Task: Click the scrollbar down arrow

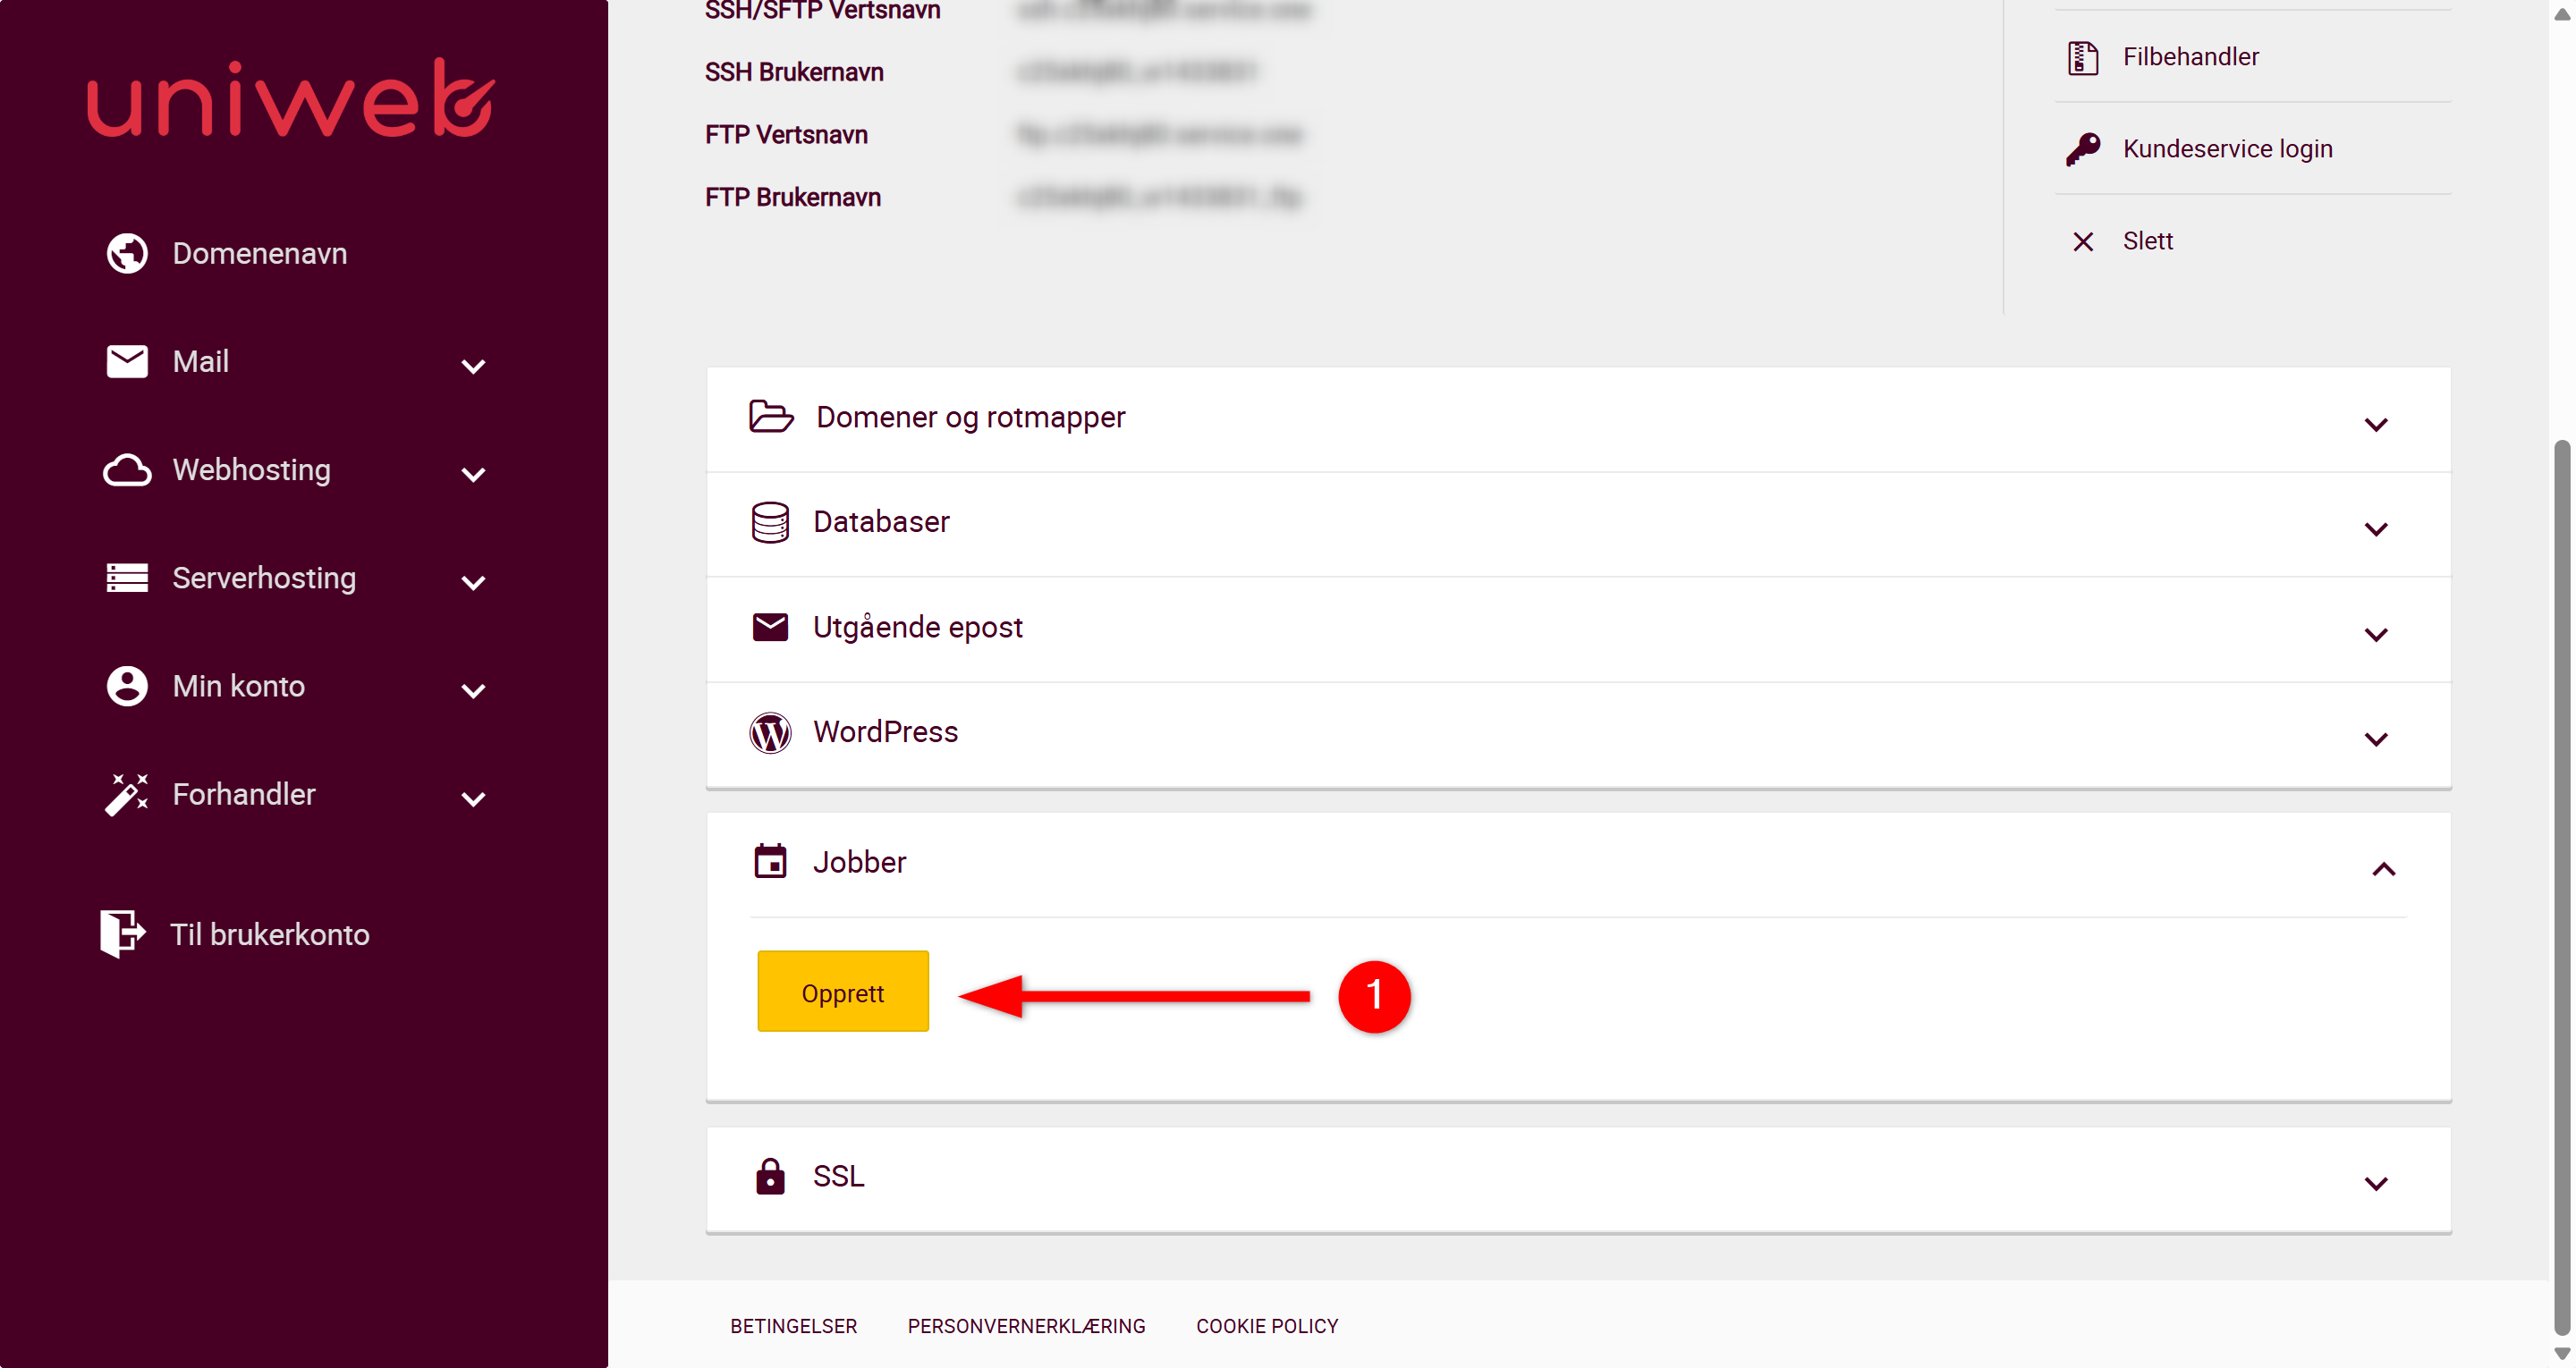Action: click(2561, 1354)
